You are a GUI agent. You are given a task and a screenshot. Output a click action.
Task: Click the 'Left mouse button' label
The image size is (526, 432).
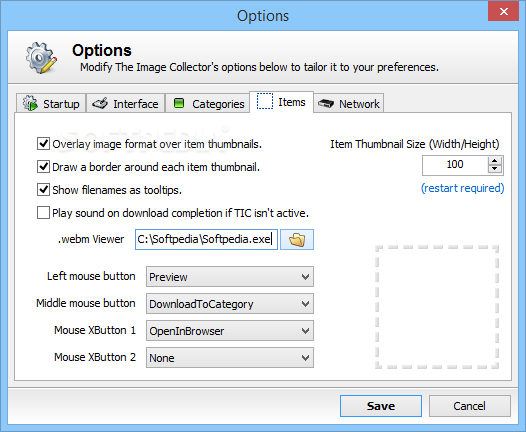91,276
